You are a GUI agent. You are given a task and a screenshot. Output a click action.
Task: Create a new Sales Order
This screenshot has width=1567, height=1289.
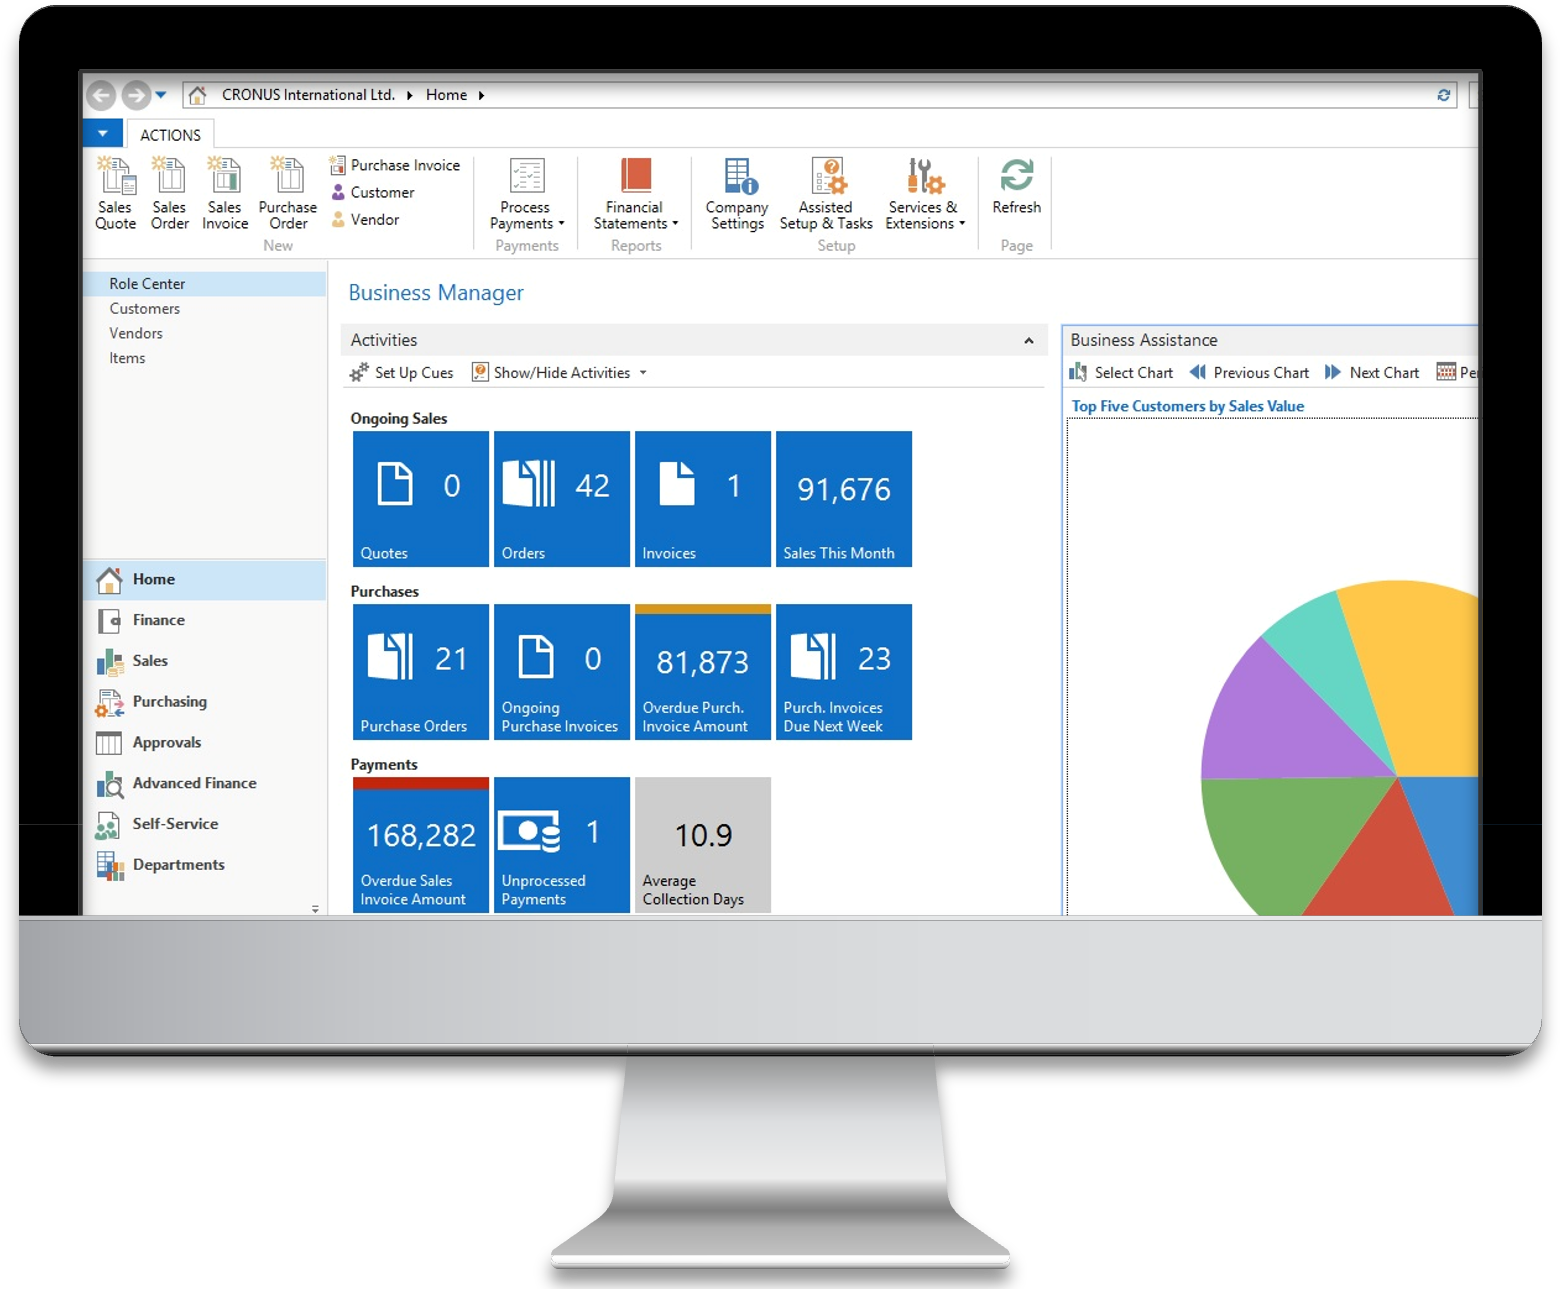[x=169, y=194]
